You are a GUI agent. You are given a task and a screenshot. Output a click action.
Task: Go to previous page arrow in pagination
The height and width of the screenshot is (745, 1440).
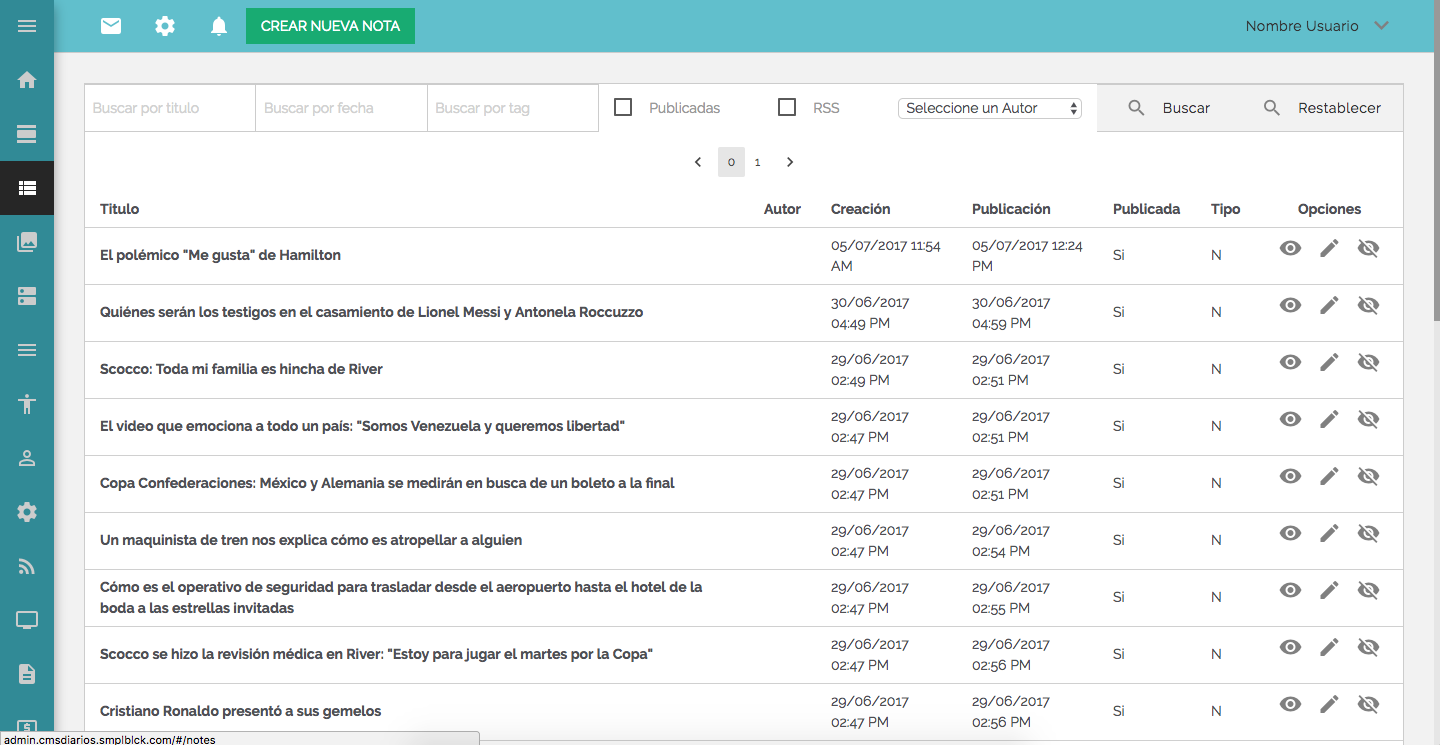[x=698, y=162]
